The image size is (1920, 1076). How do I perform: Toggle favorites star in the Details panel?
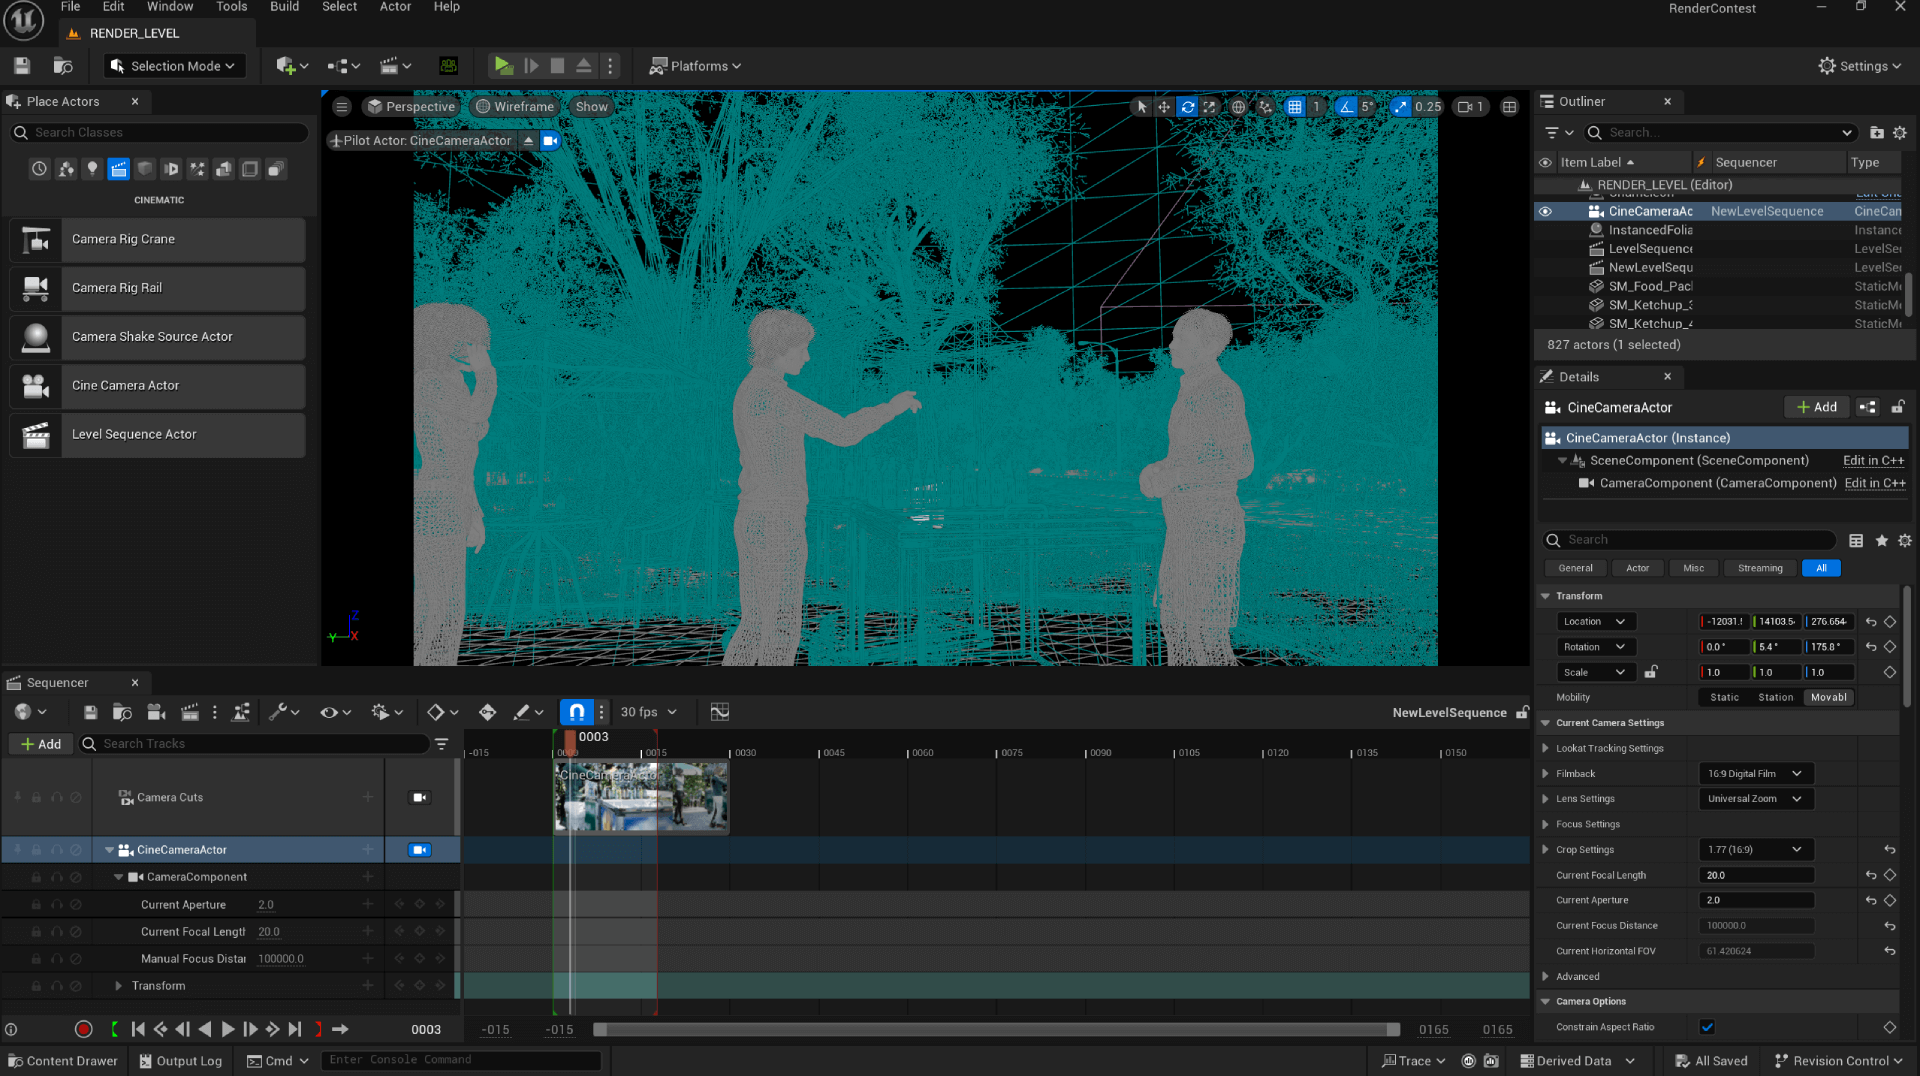click(1881, 540)
